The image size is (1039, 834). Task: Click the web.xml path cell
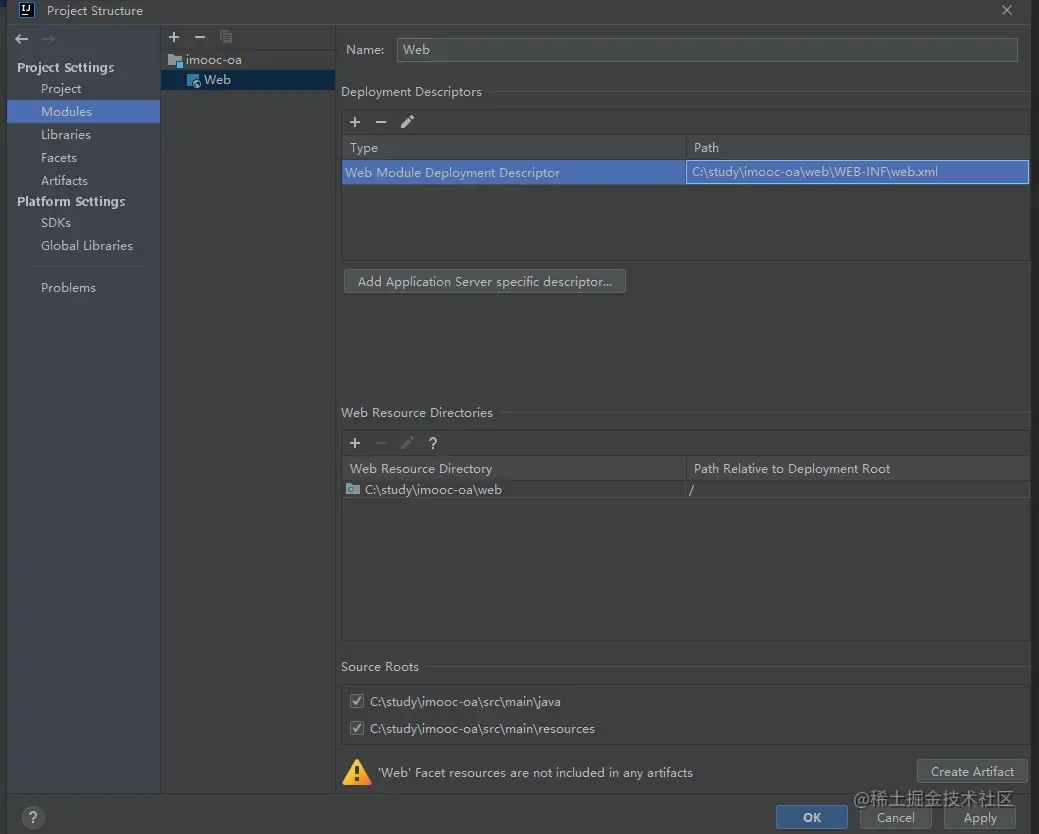click(857, 172)
